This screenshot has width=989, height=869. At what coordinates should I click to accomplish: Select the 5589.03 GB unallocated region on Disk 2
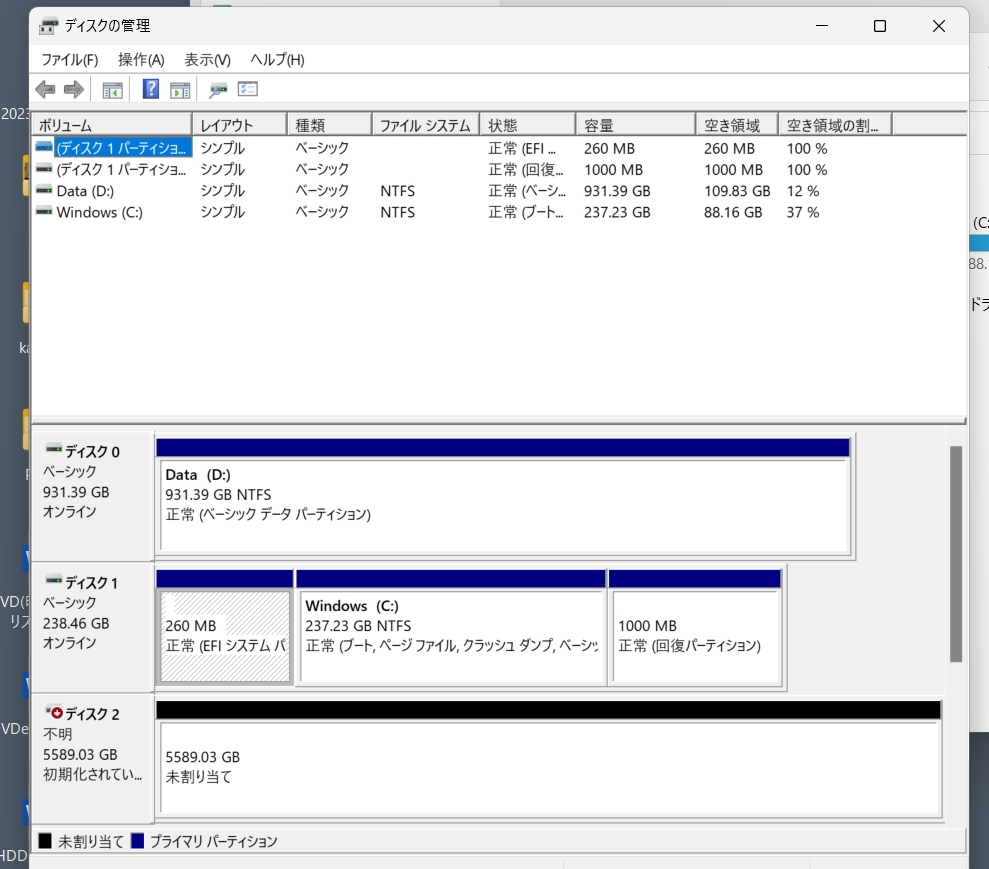(x=548, y=767)
